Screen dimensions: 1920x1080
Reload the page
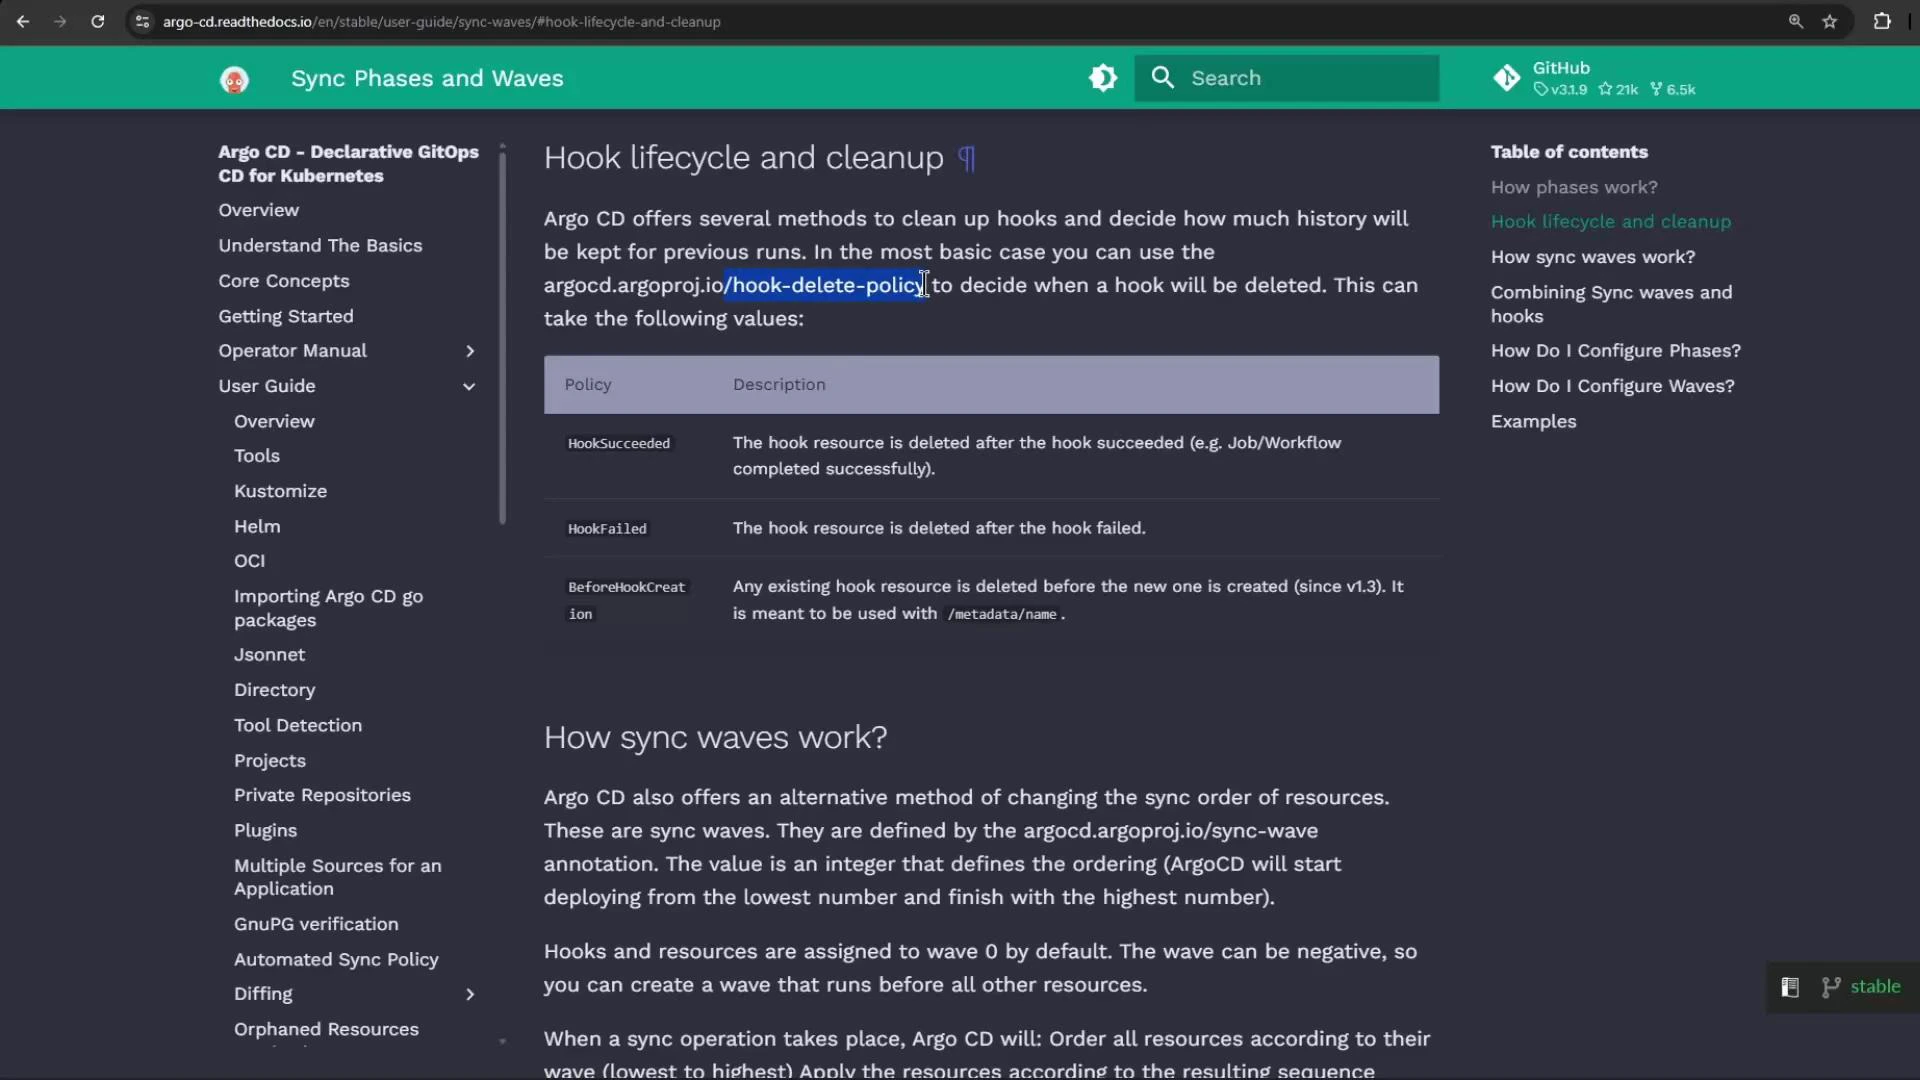click(x=97, y=21)
